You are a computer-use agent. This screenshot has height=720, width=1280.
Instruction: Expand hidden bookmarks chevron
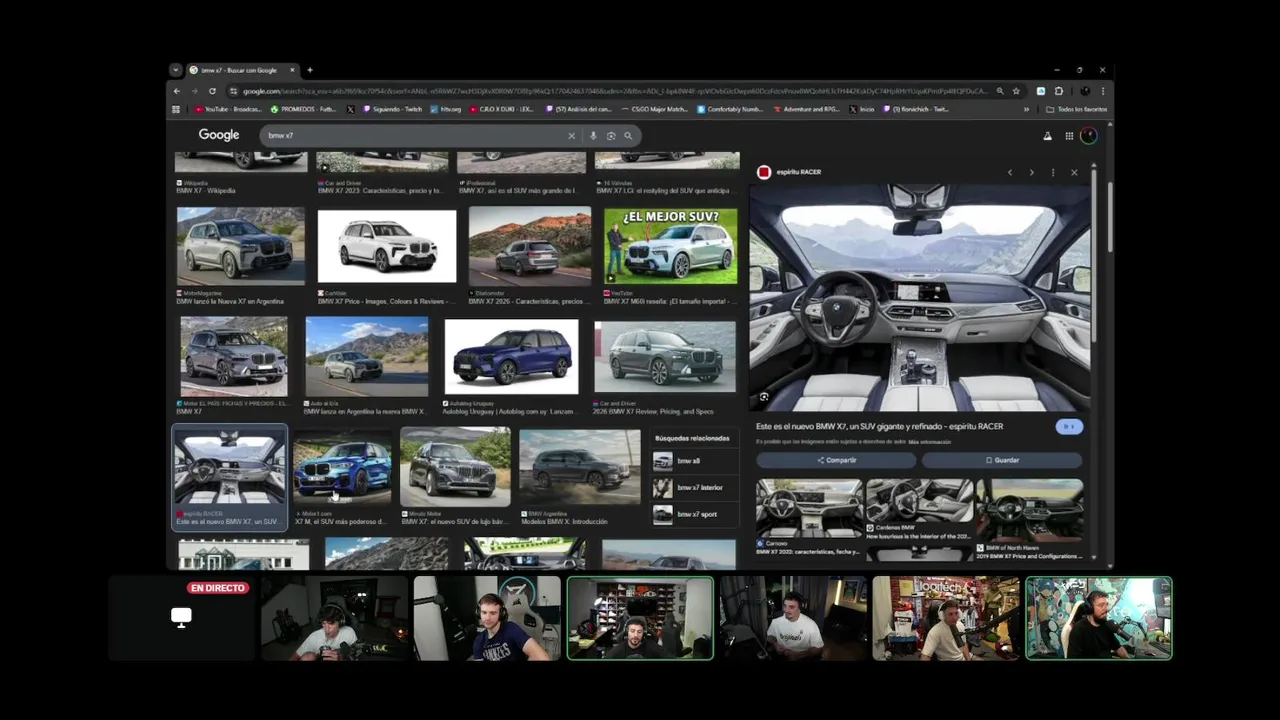[1026, 109]
